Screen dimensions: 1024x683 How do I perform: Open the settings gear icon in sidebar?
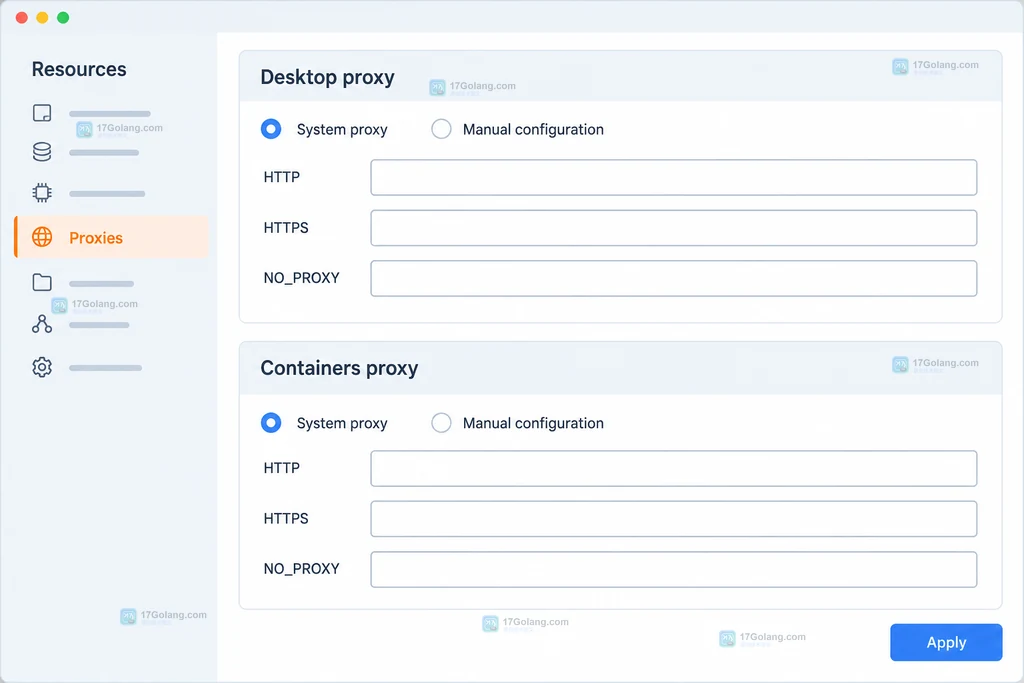(42, 367)
